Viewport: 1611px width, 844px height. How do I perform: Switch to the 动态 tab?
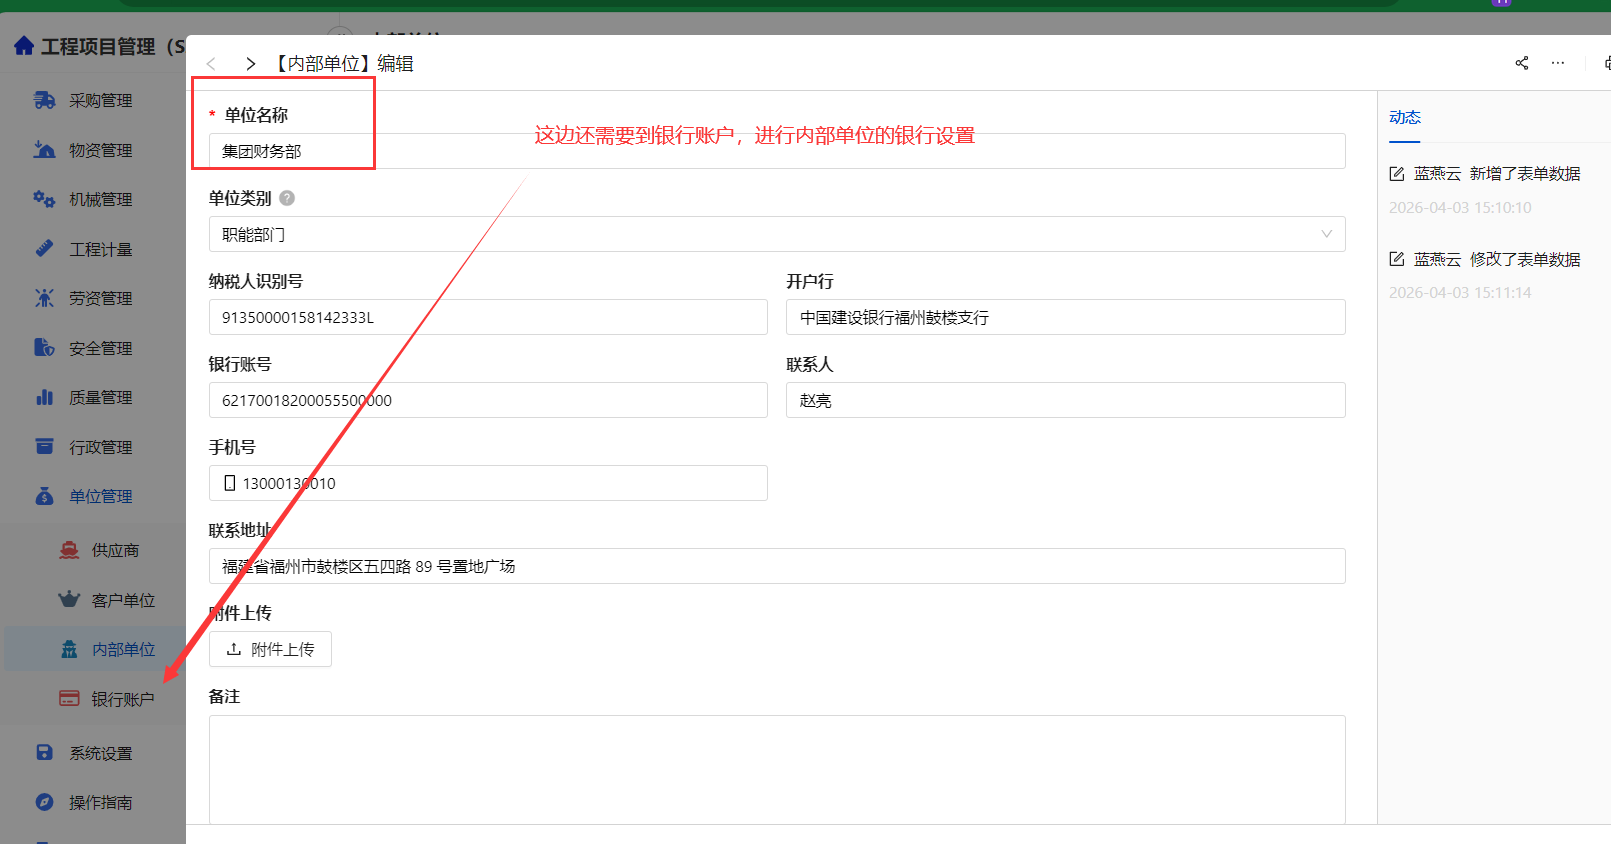point(1404,117)
